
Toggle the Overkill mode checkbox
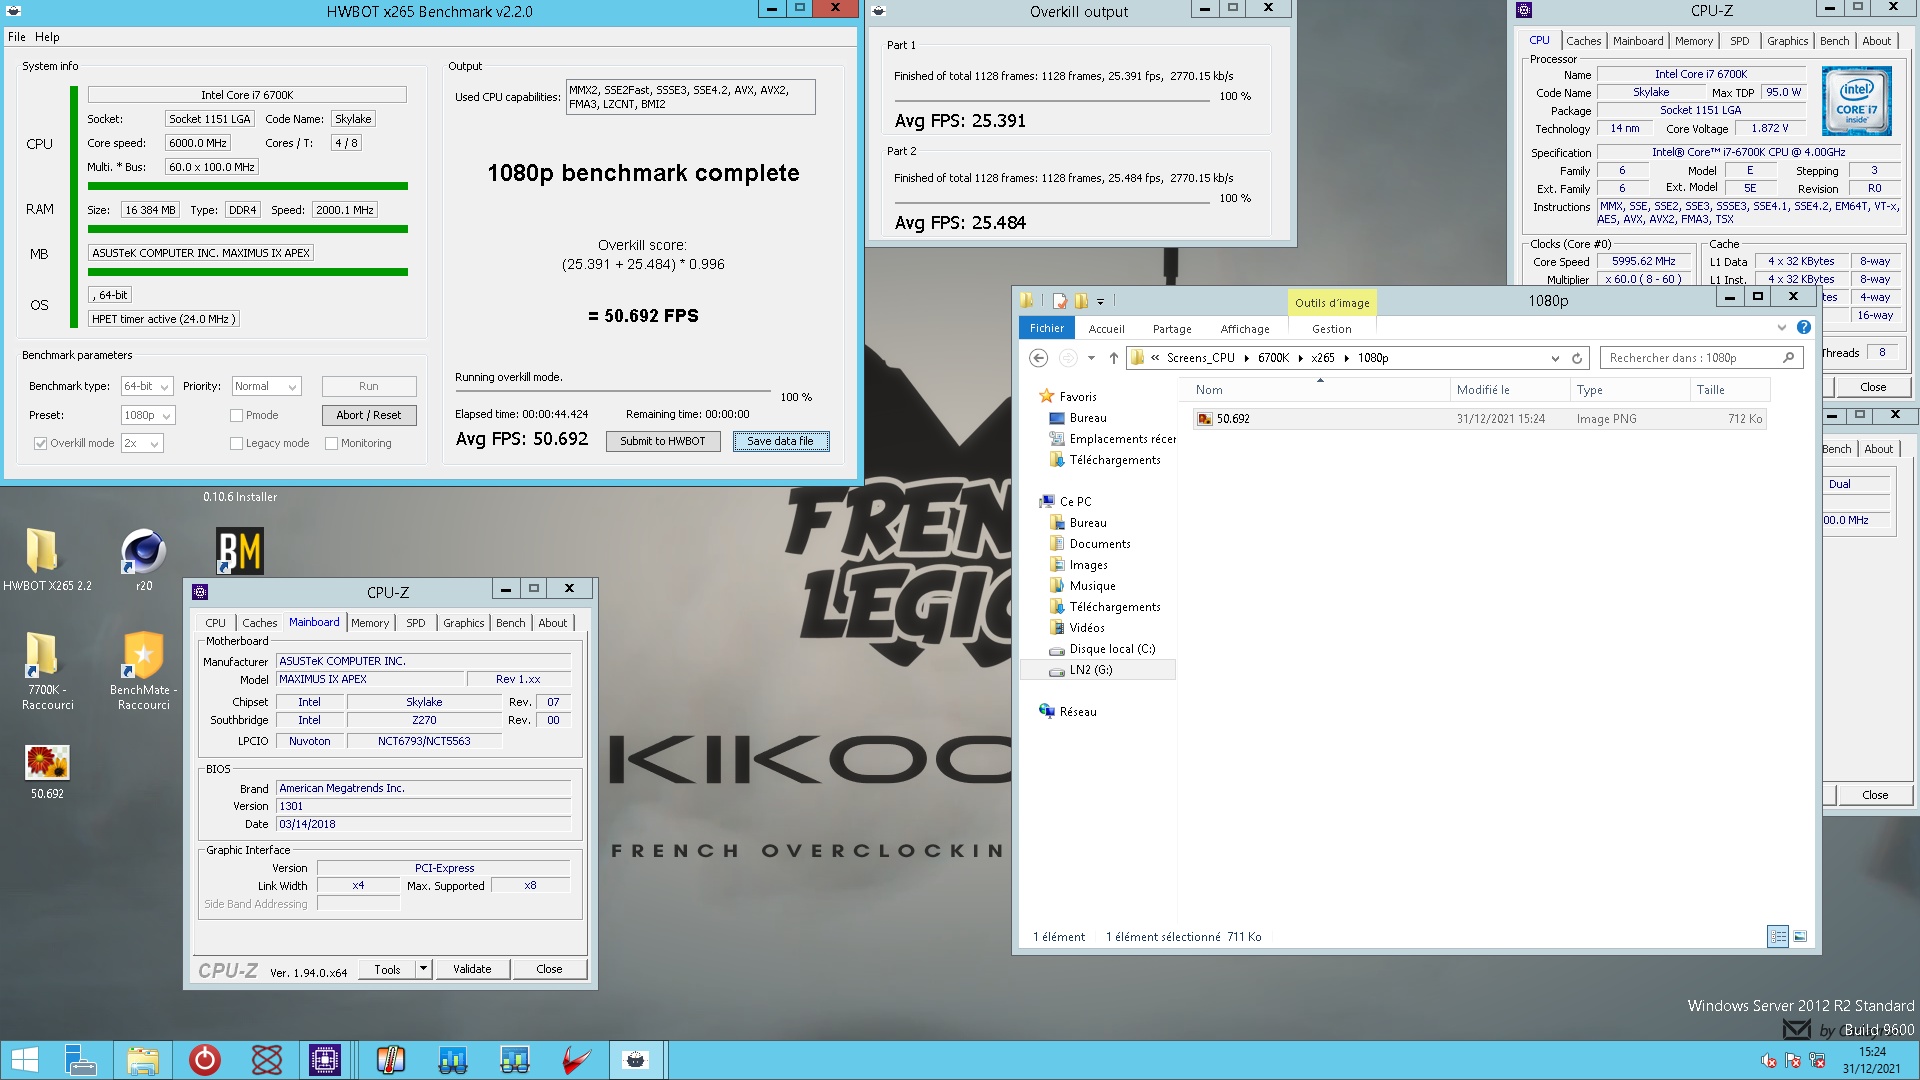(x=40, y=444)
